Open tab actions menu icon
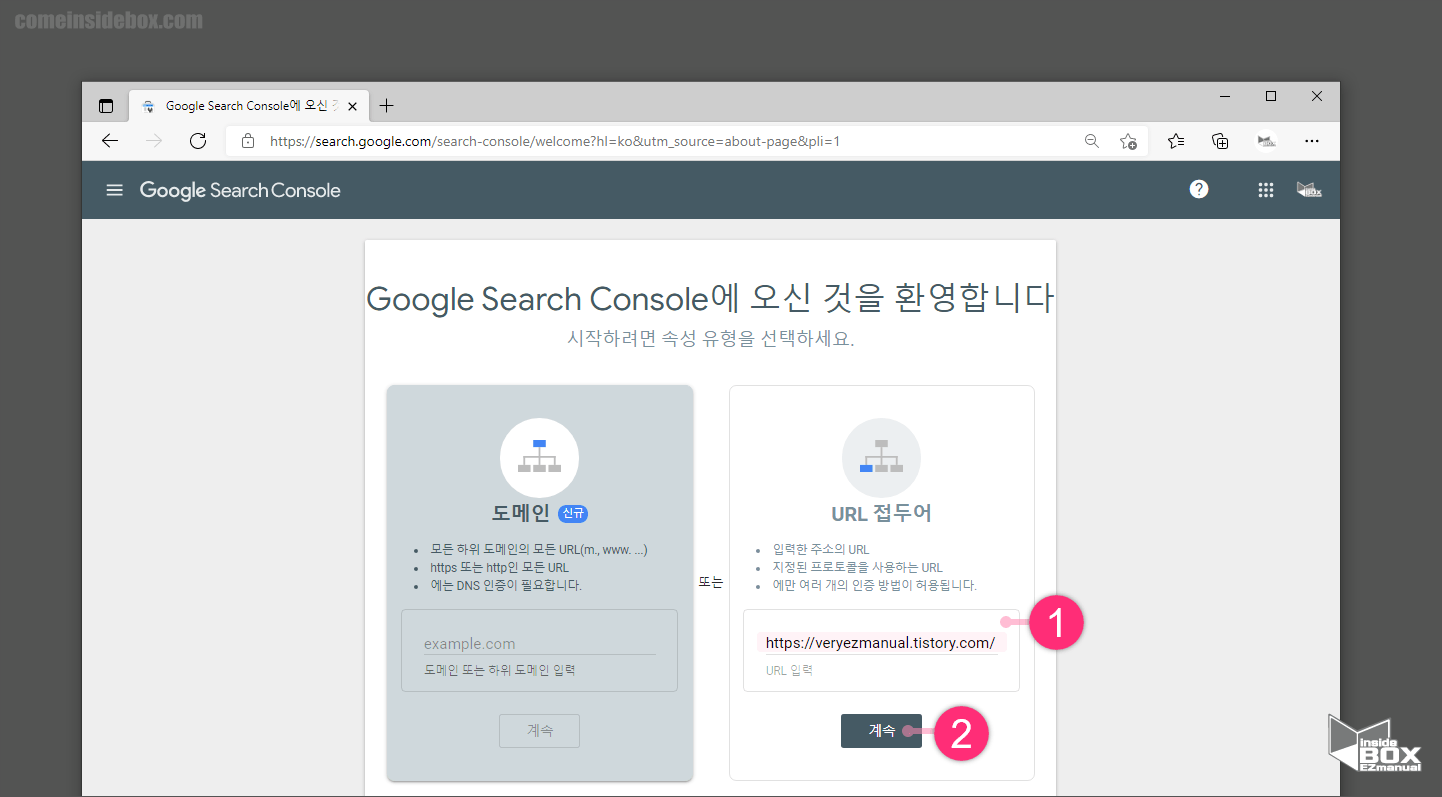 (106, 106)
